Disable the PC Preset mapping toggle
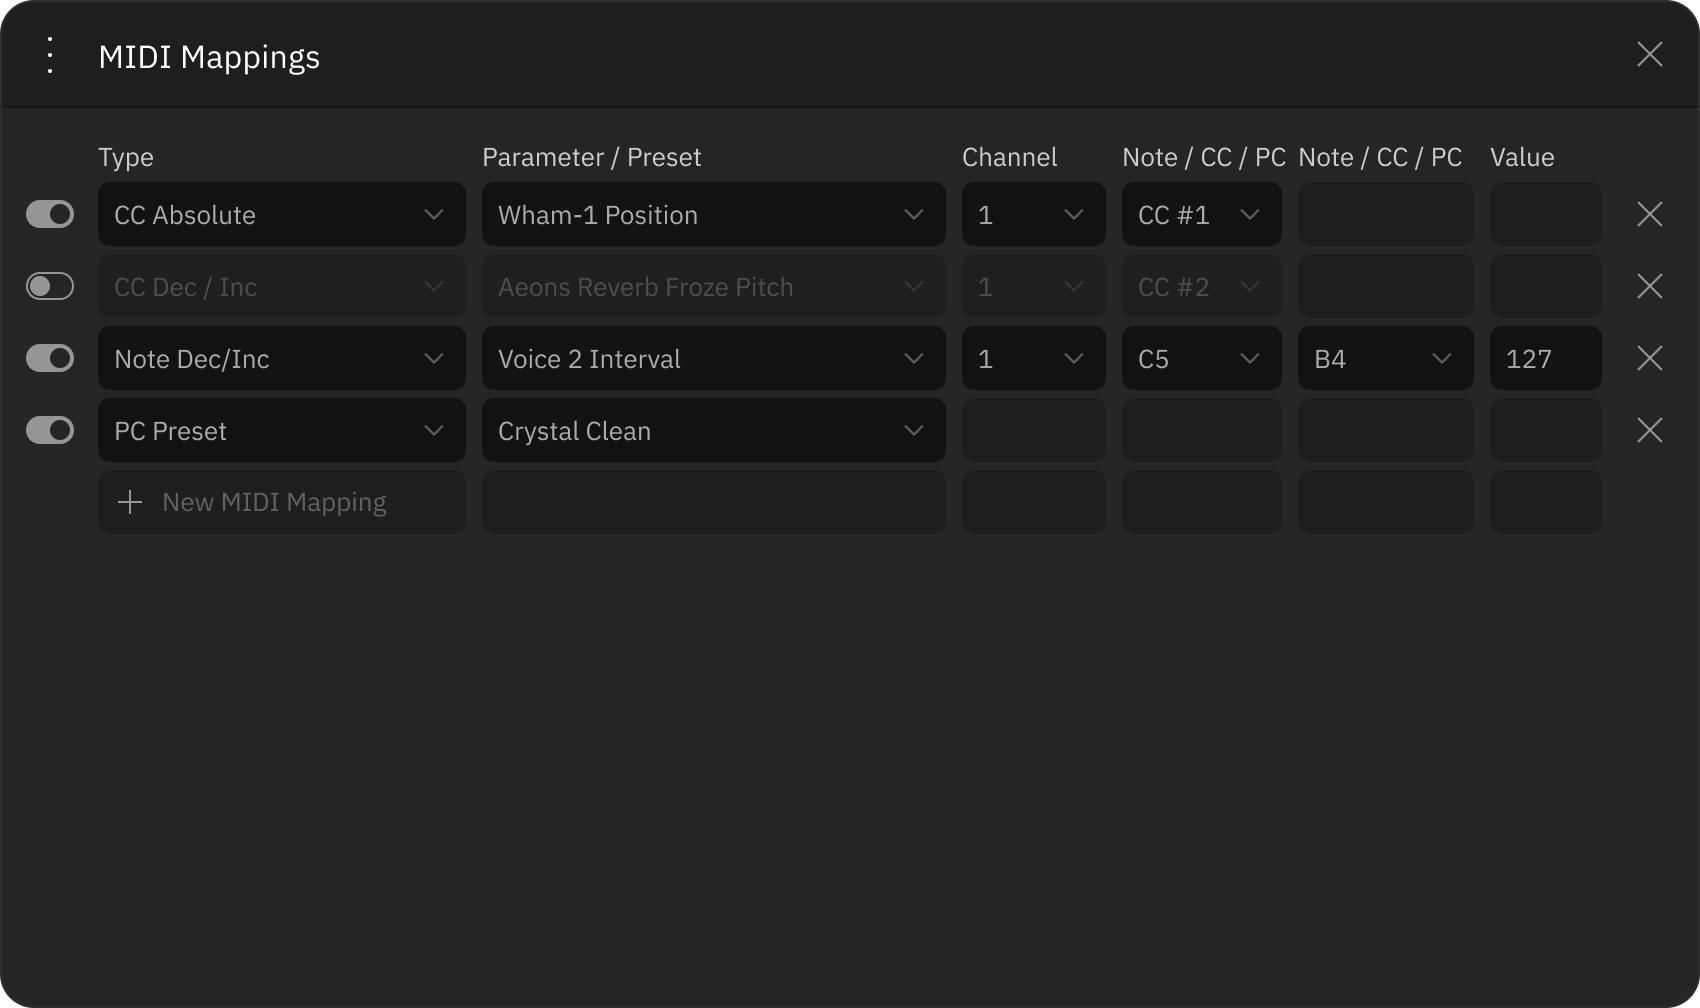Image resolution: width=1700 pixels, height=1008 pixels. [x=50, y=430]
